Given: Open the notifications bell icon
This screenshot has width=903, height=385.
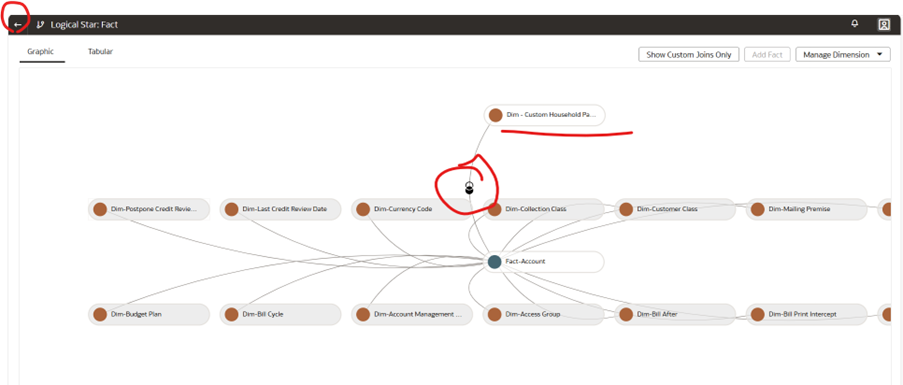Looking at the screenshot, I should (x=855, y=24).
